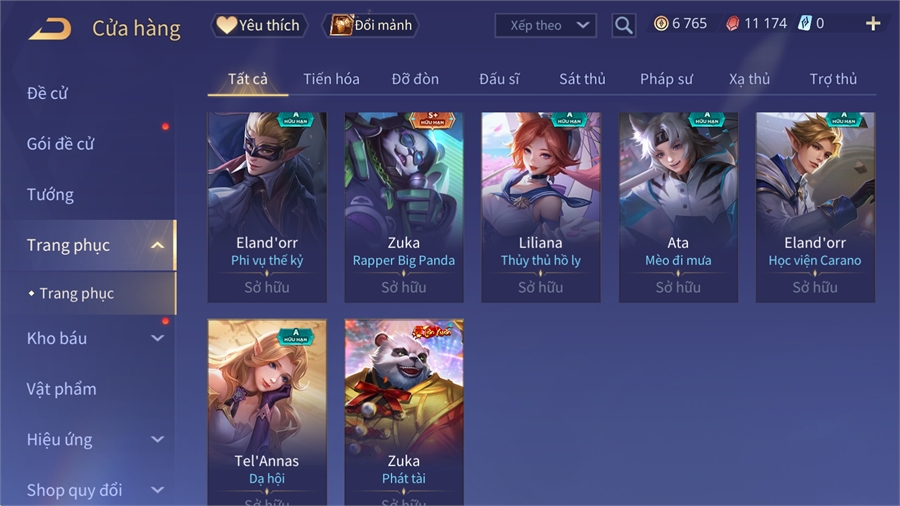Open Gói đề cử in sidebar
Viewport: 900px width, 506px height.
point(60,144)
